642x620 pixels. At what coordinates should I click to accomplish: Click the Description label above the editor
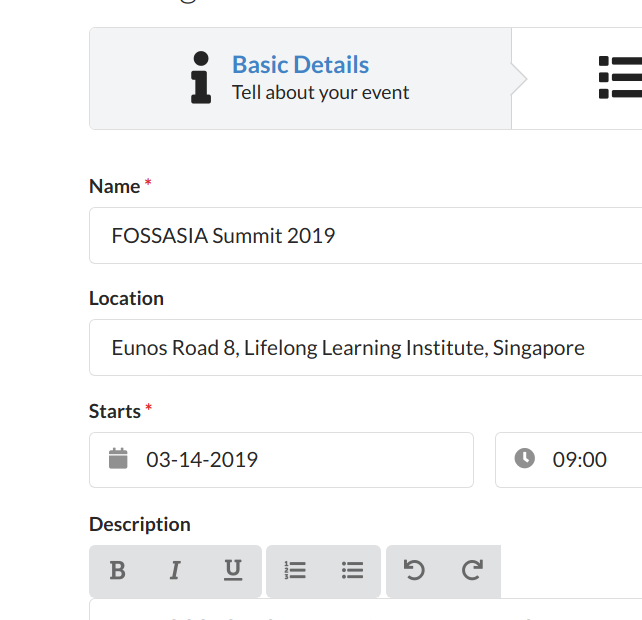[139, 524]
